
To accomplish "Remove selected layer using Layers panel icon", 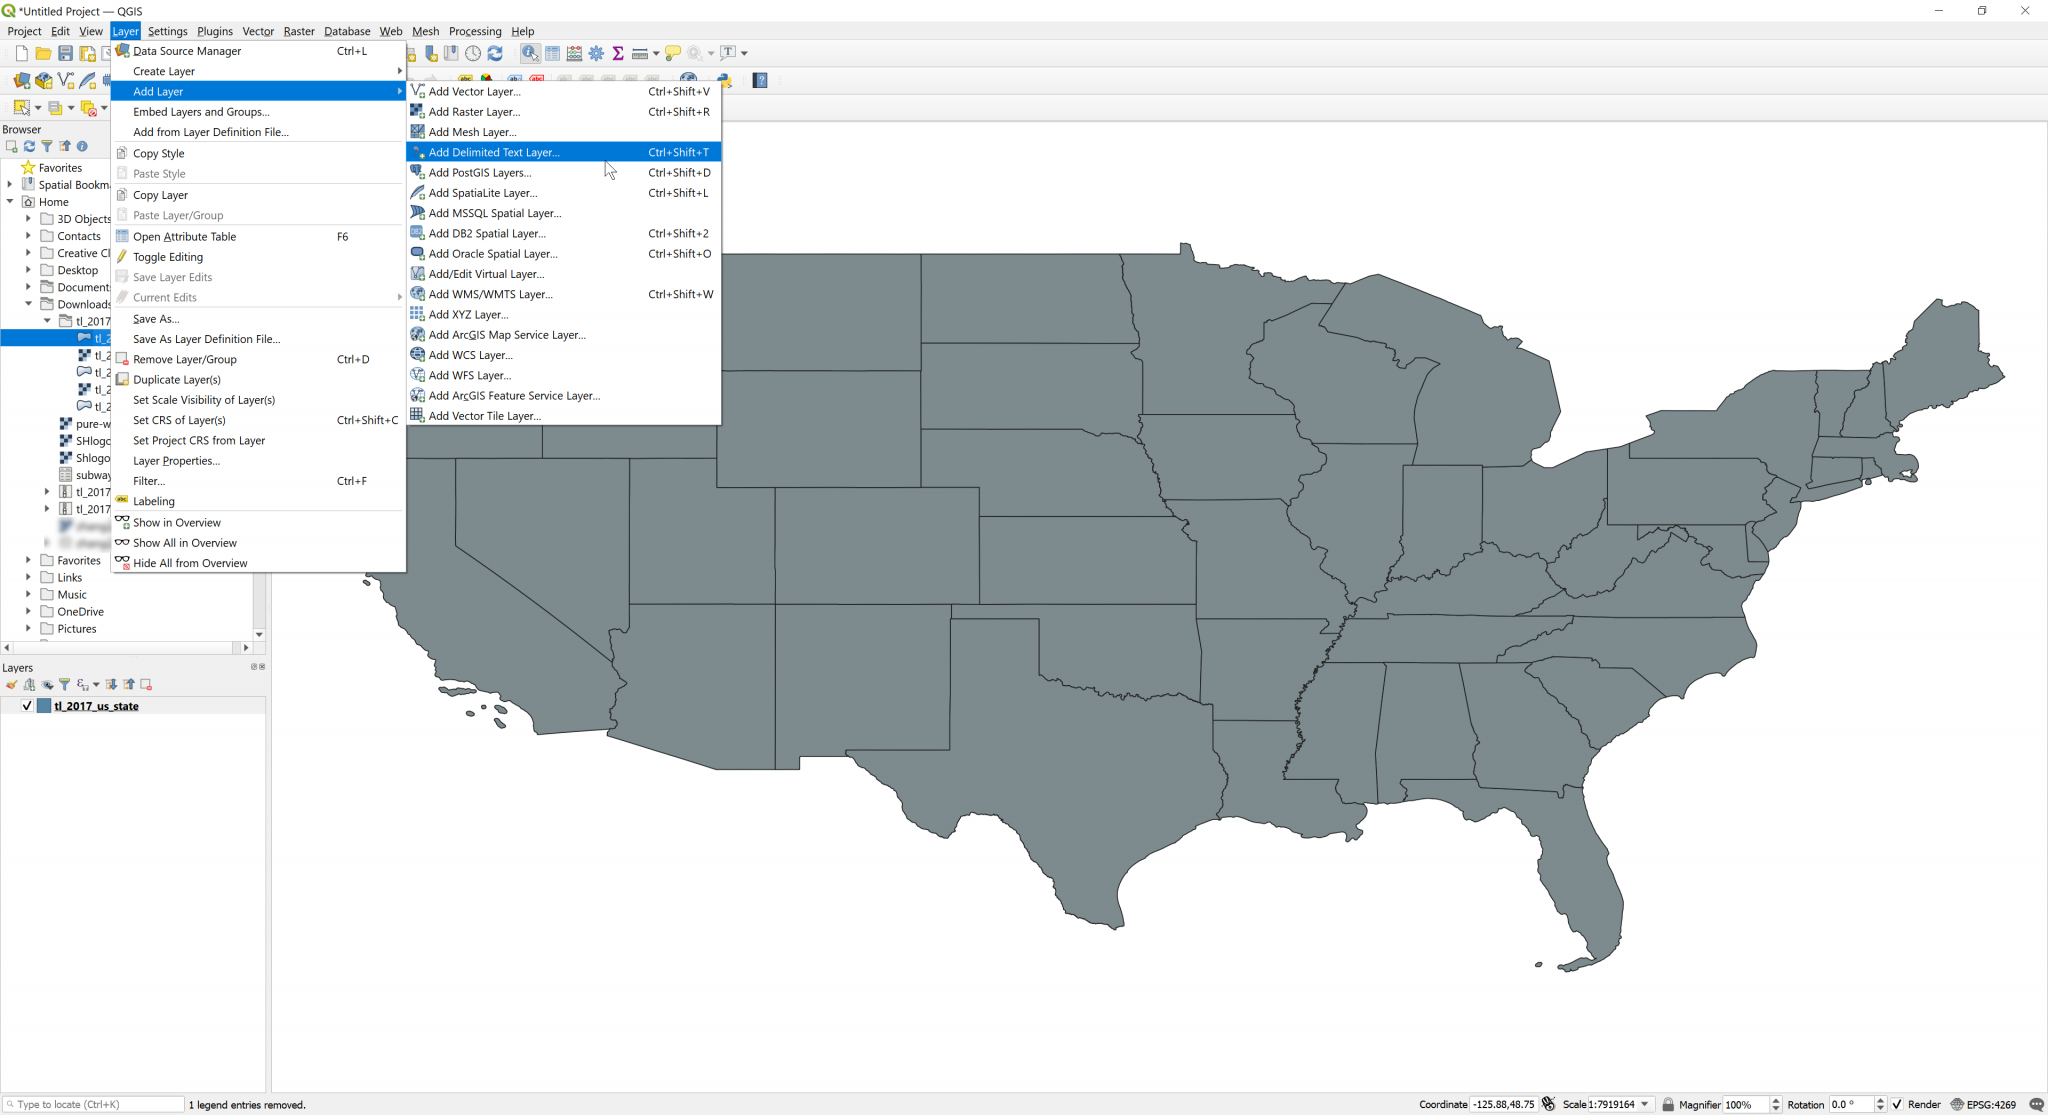I will point(146,684).
